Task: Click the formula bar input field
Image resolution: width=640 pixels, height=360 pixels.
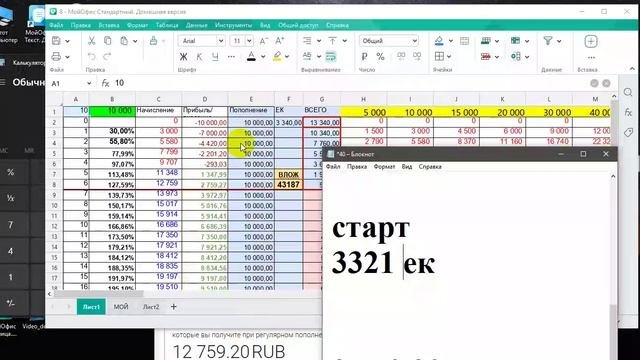Action: pyautogui.click(x=351, y=83)
